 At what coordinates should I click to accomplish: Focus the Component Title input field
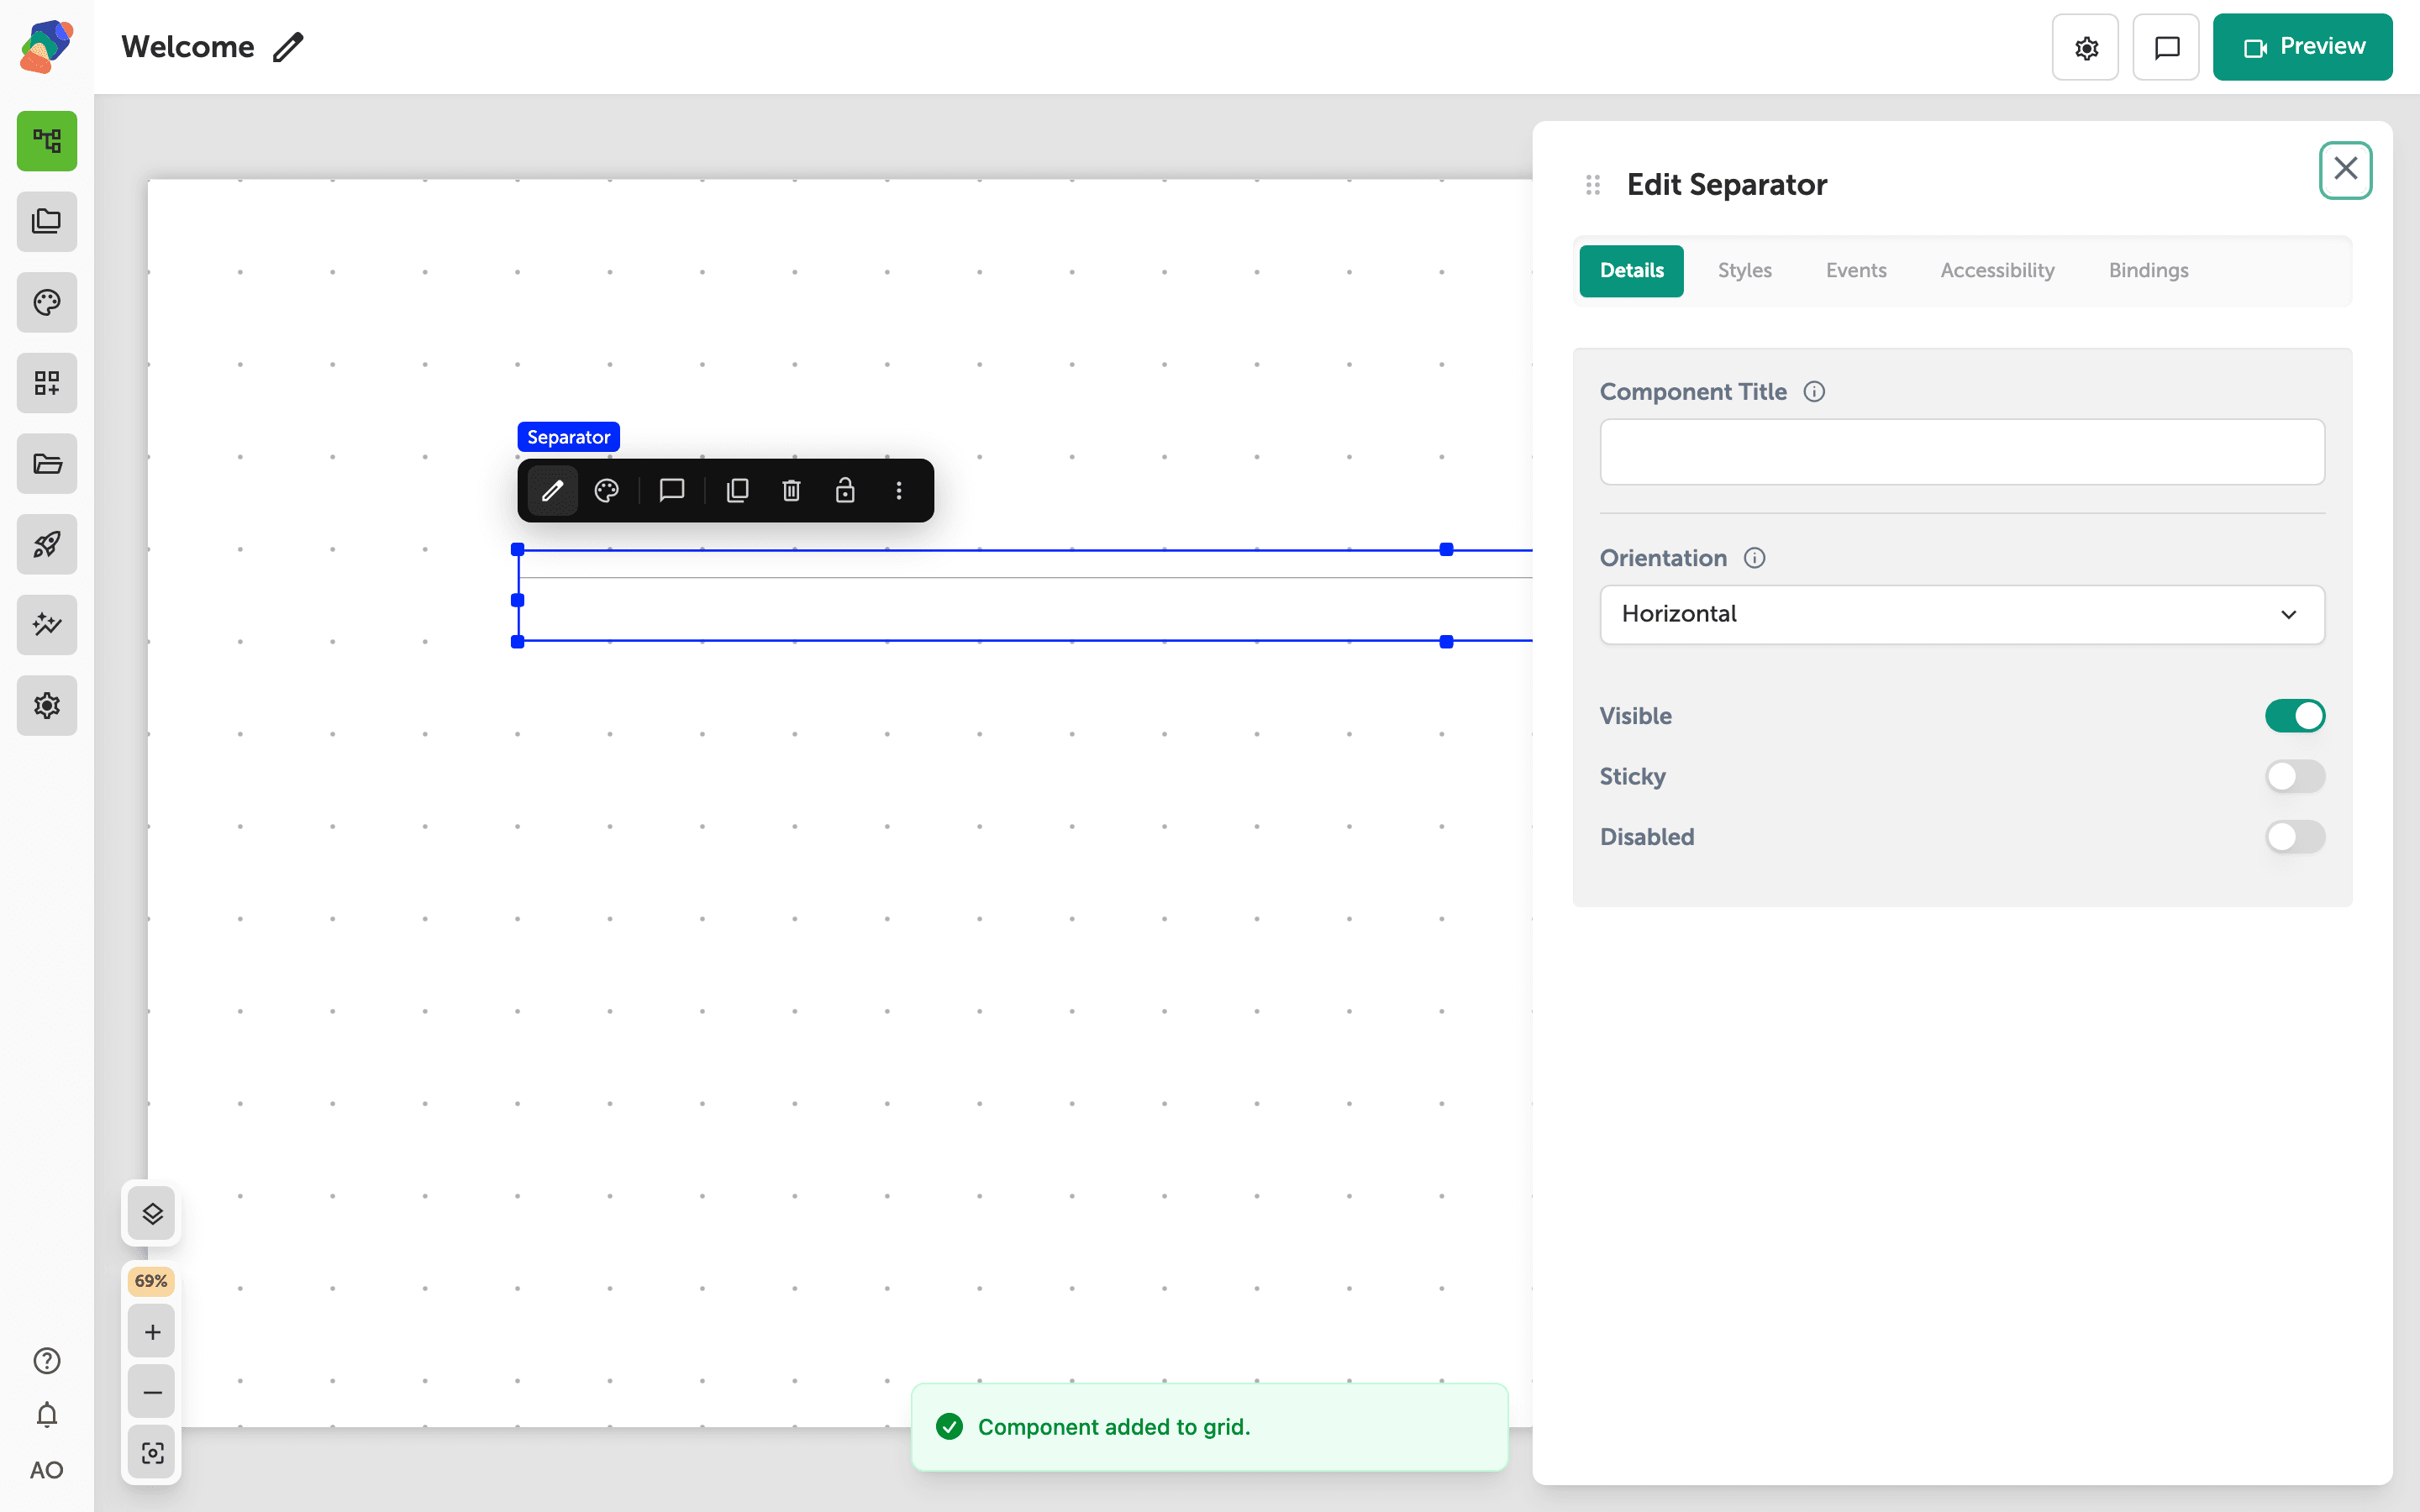[x=1962, y=452]
